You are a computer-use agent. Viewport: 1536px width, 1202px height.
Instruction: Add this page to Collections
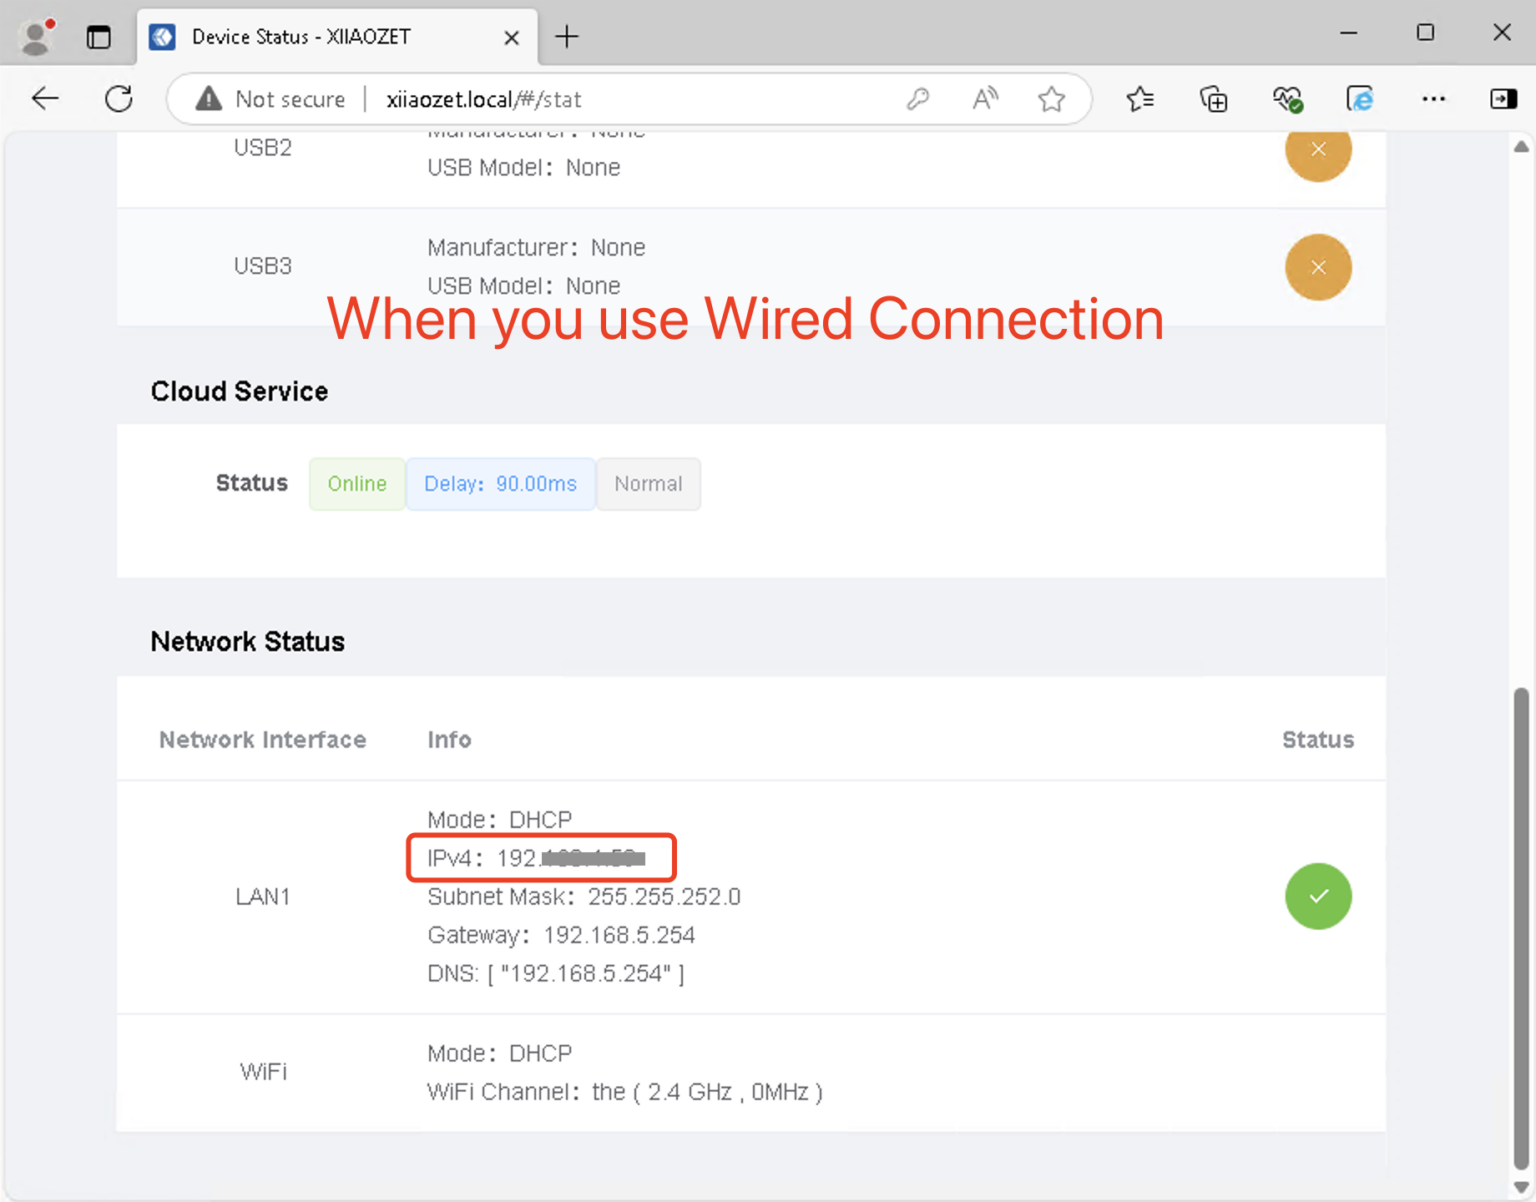(x=1213, y=98)
